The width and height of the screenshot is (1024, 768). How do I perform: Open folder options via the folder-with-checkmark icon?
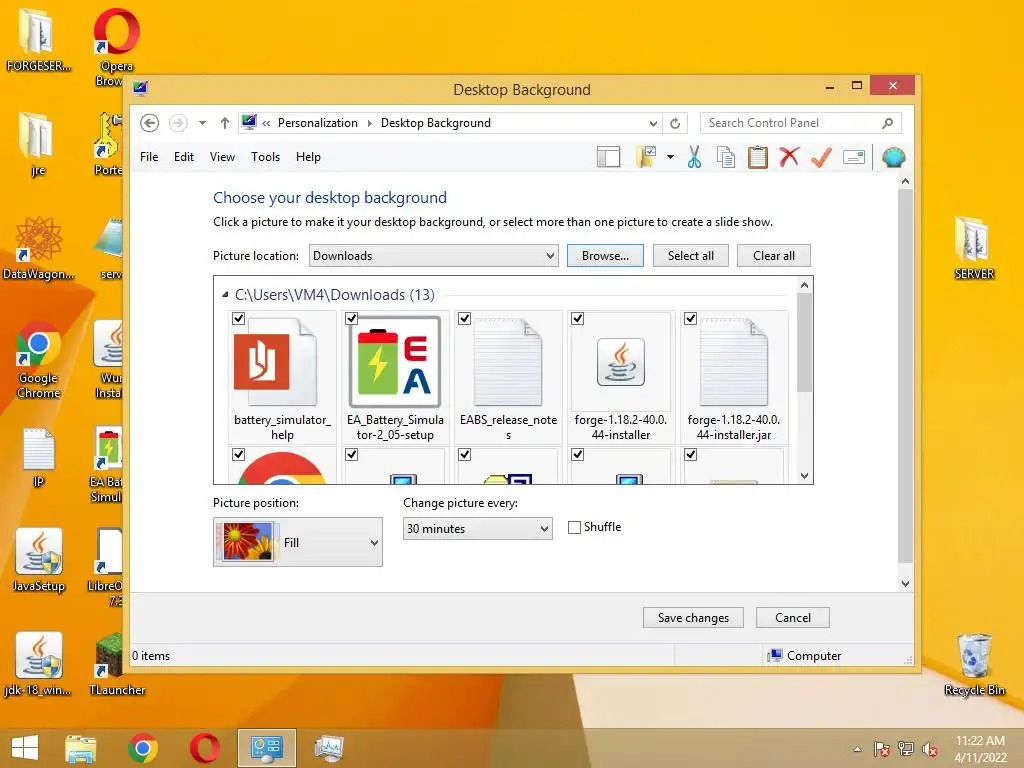pos(646,157)
